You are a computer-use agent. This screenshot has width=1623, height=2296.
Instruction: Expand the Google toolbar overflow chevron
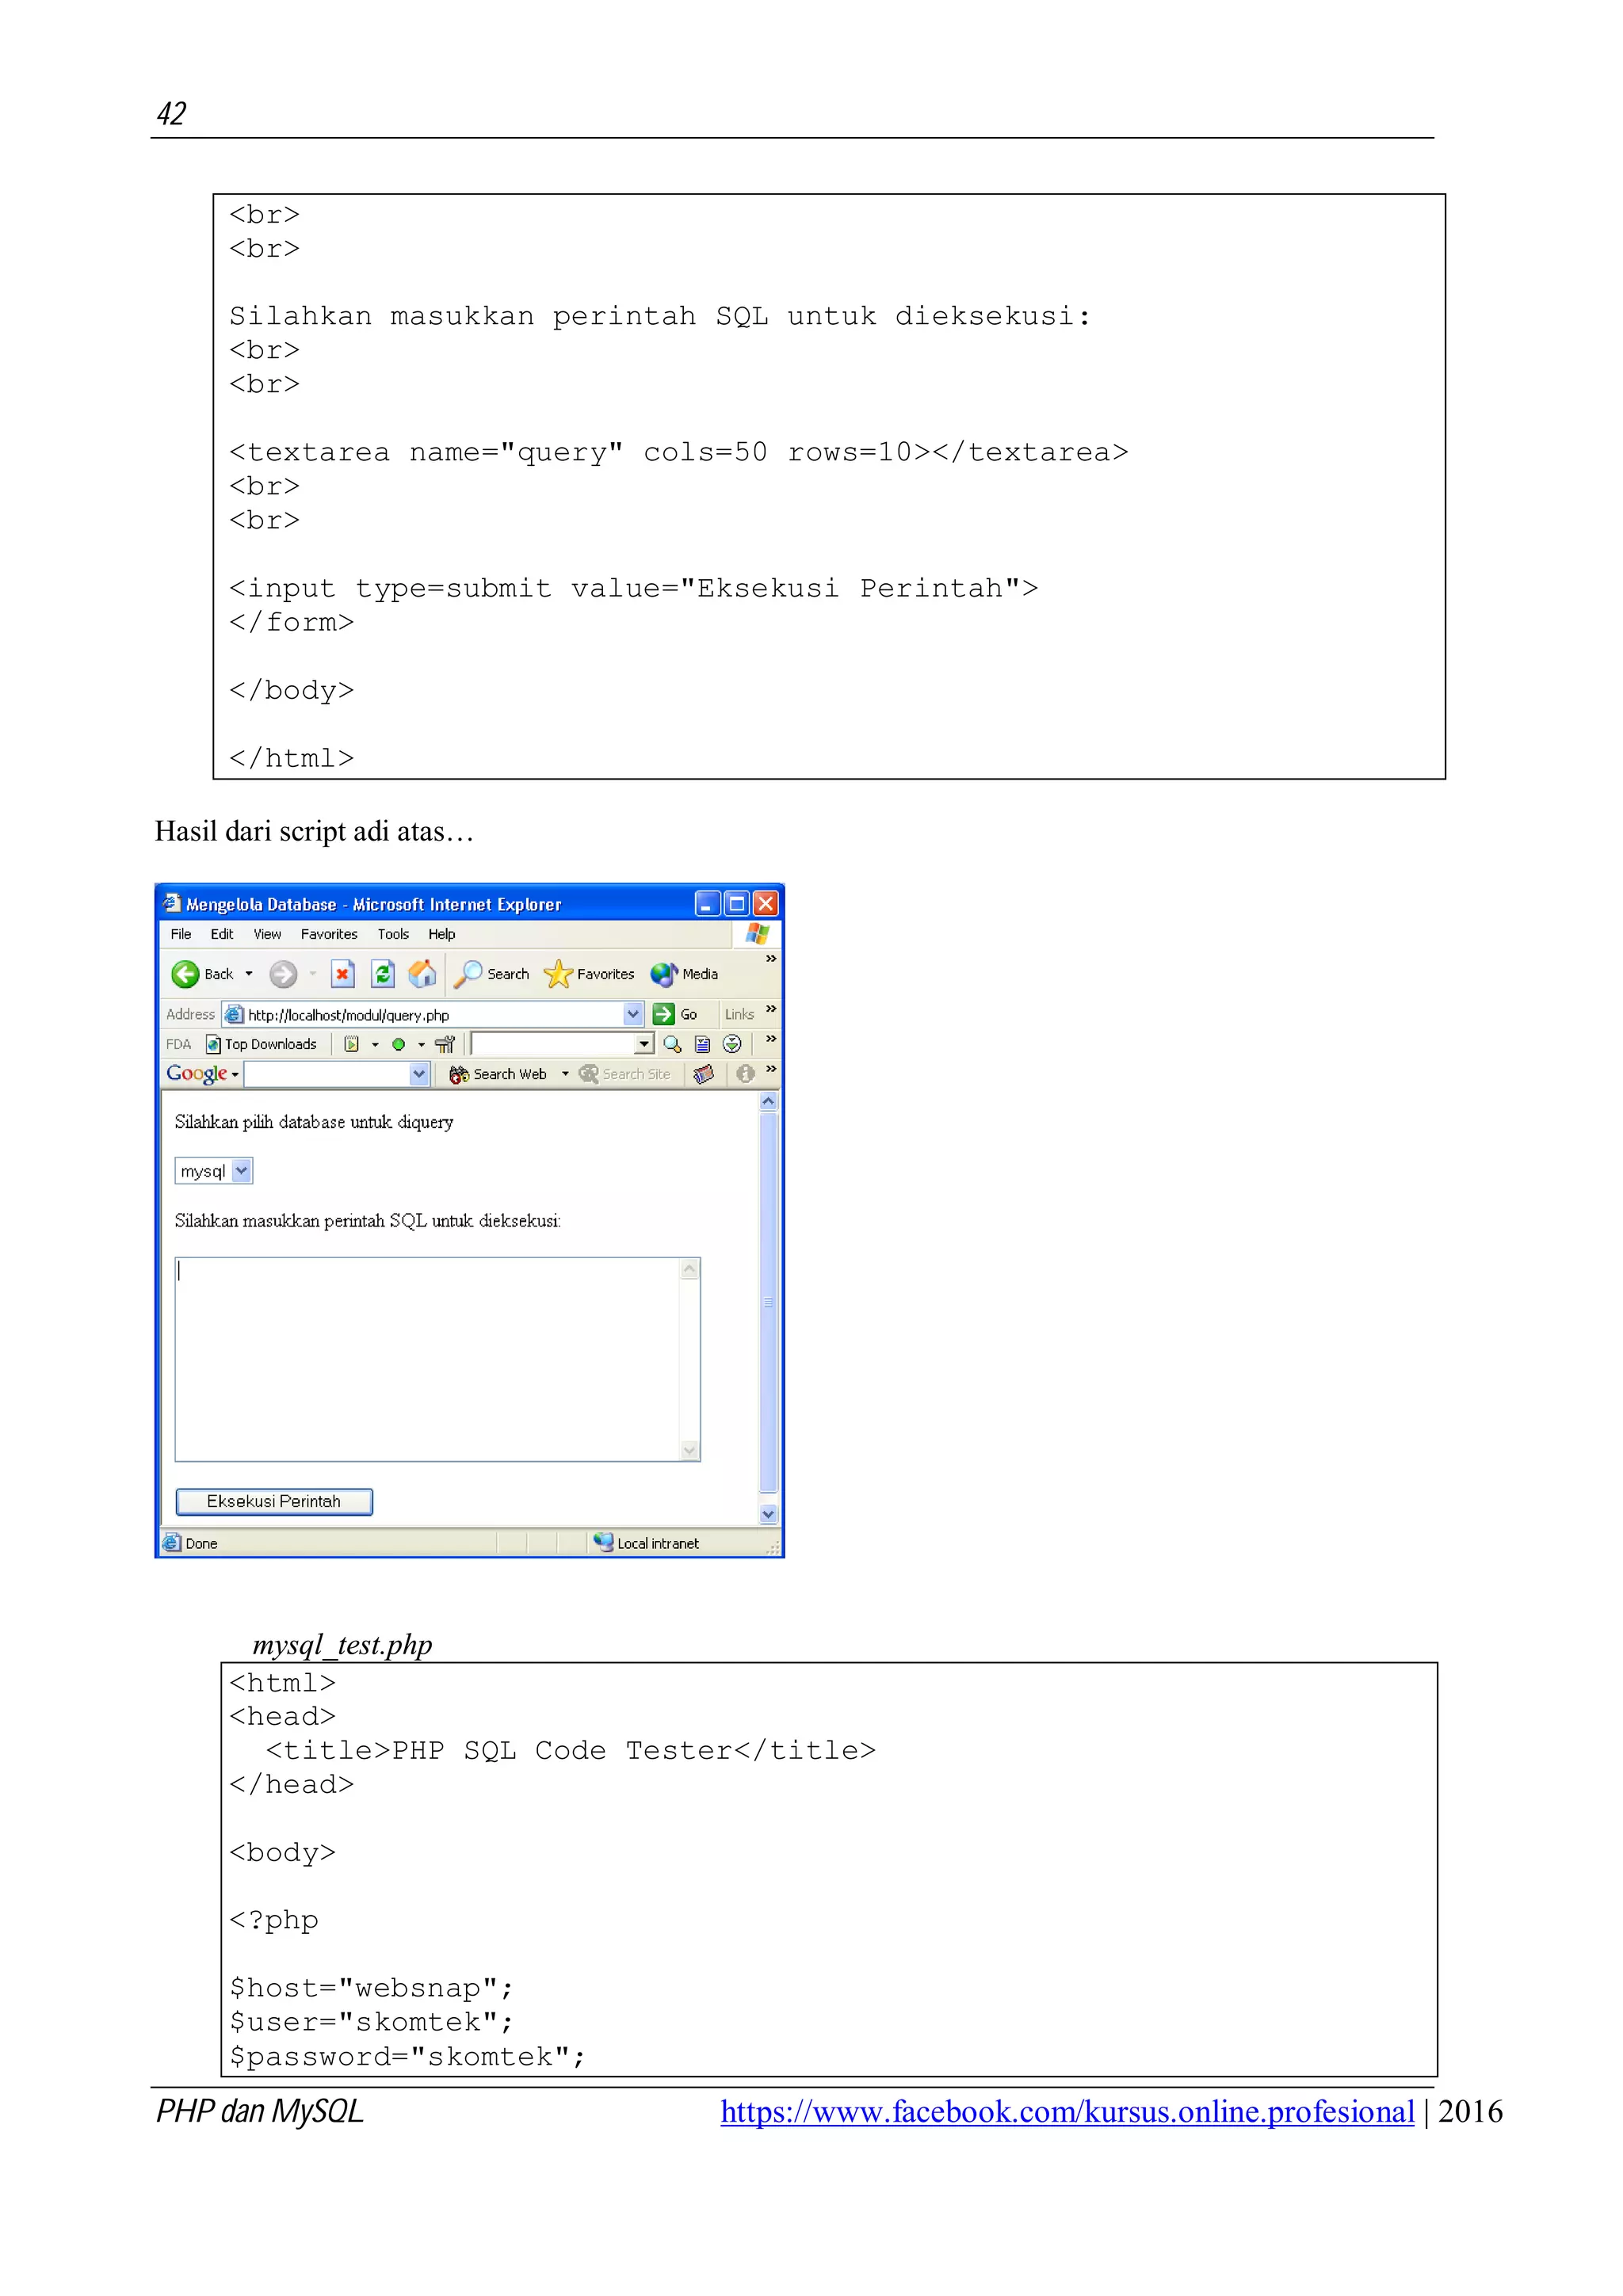771,1069
